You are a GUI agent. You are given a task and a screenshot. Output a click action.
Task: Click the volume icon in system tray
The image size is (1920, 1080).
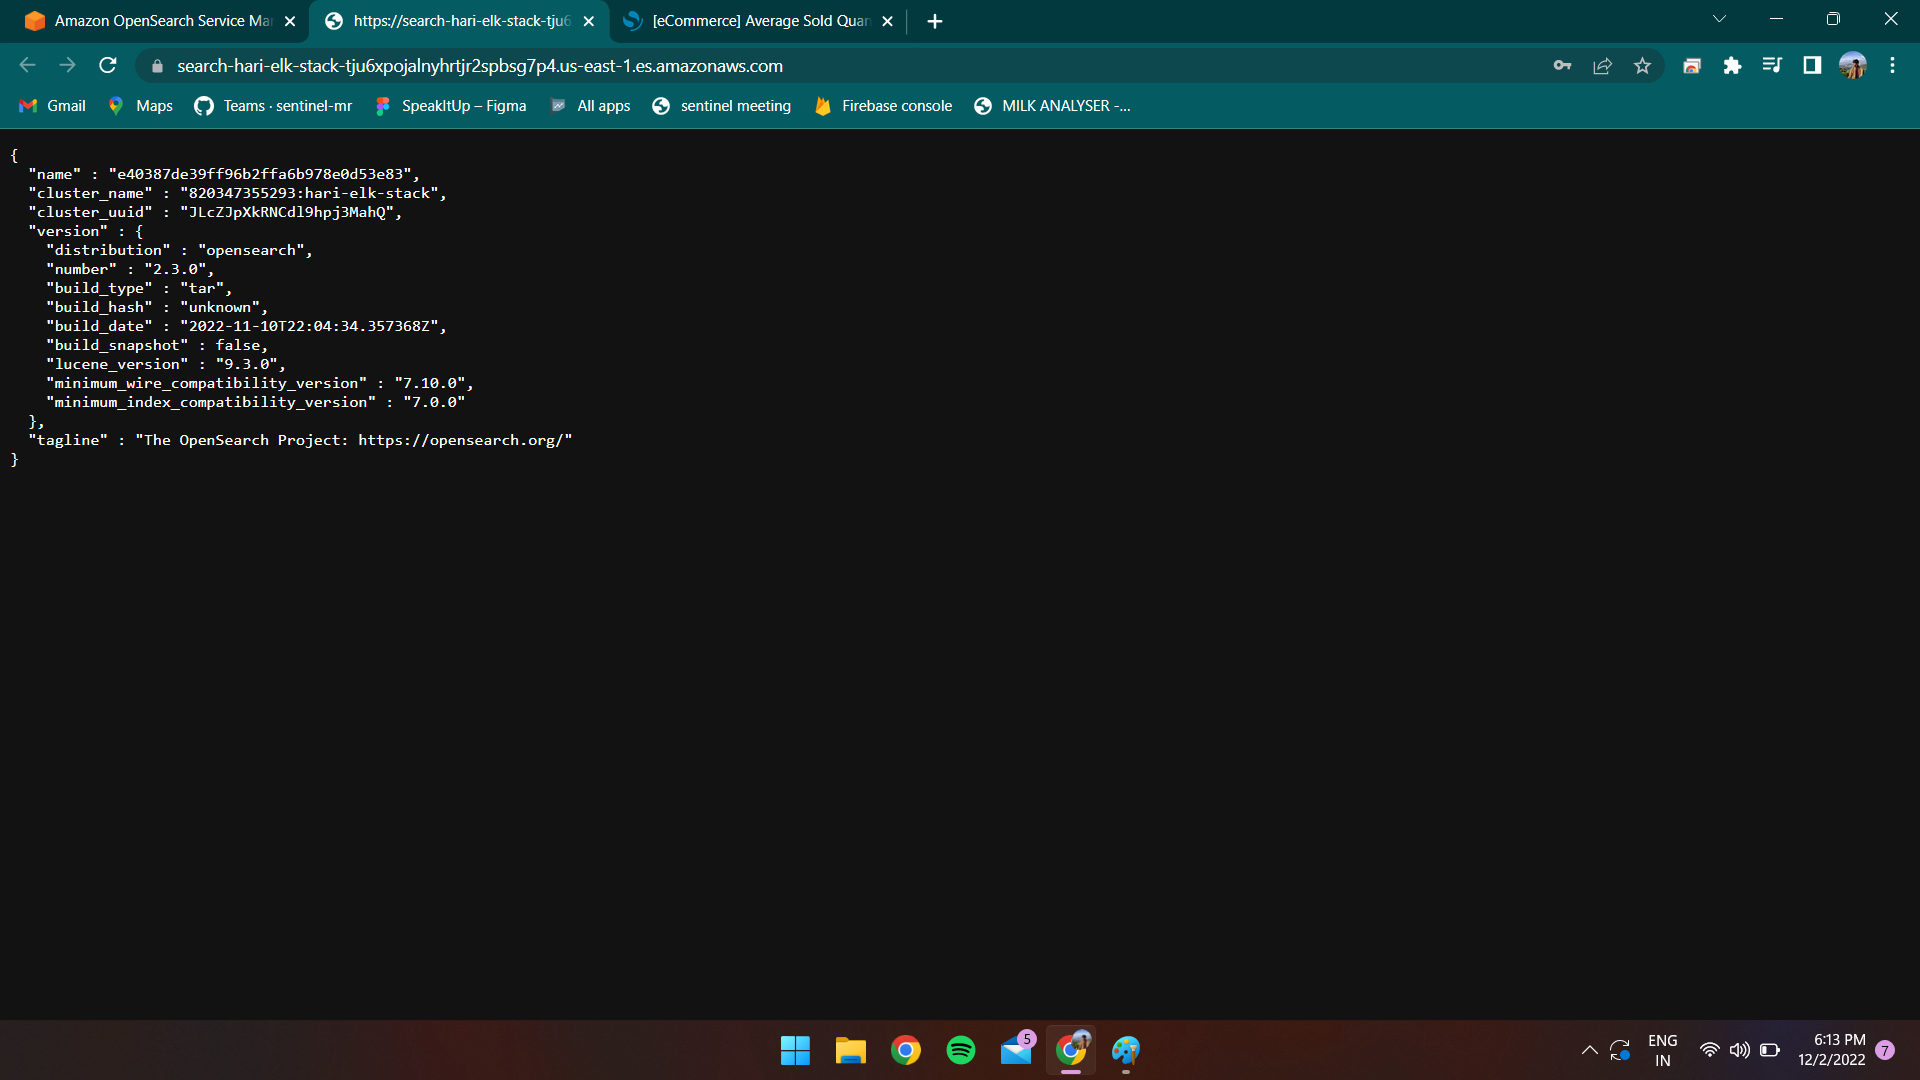[1740, 1050]
